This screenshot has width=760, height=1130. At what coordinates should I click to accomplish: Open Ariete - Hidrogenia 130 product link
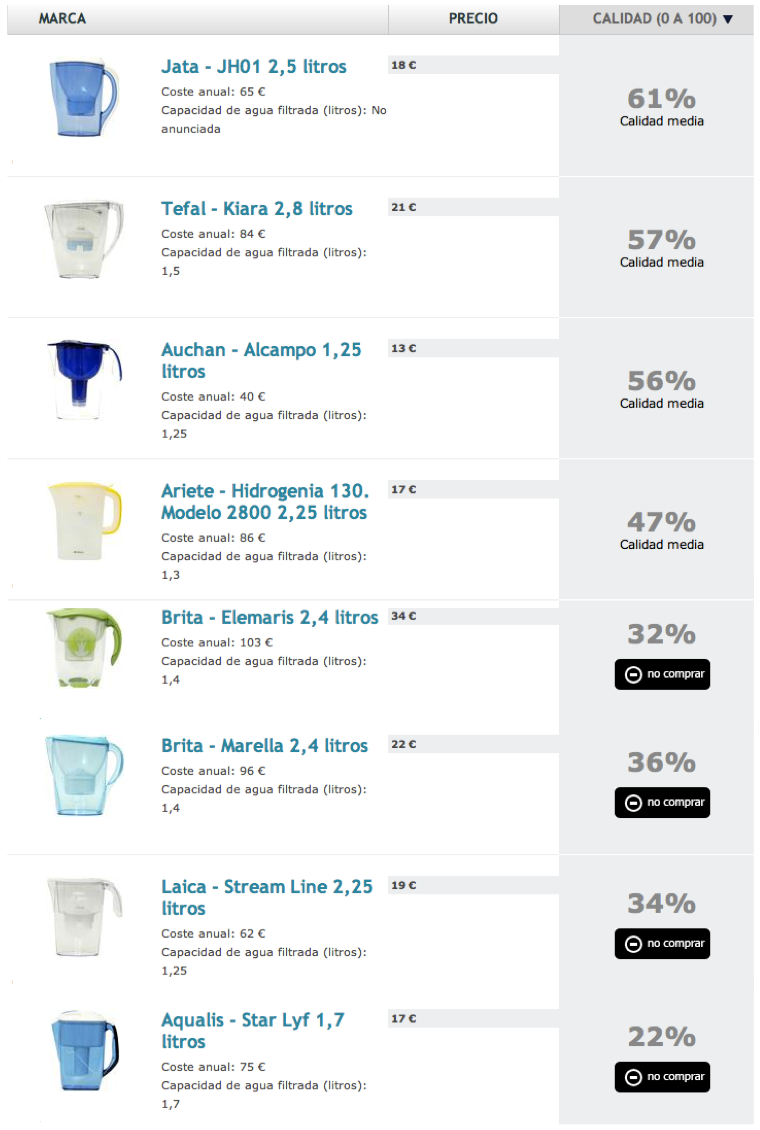(x=264, y=502)
